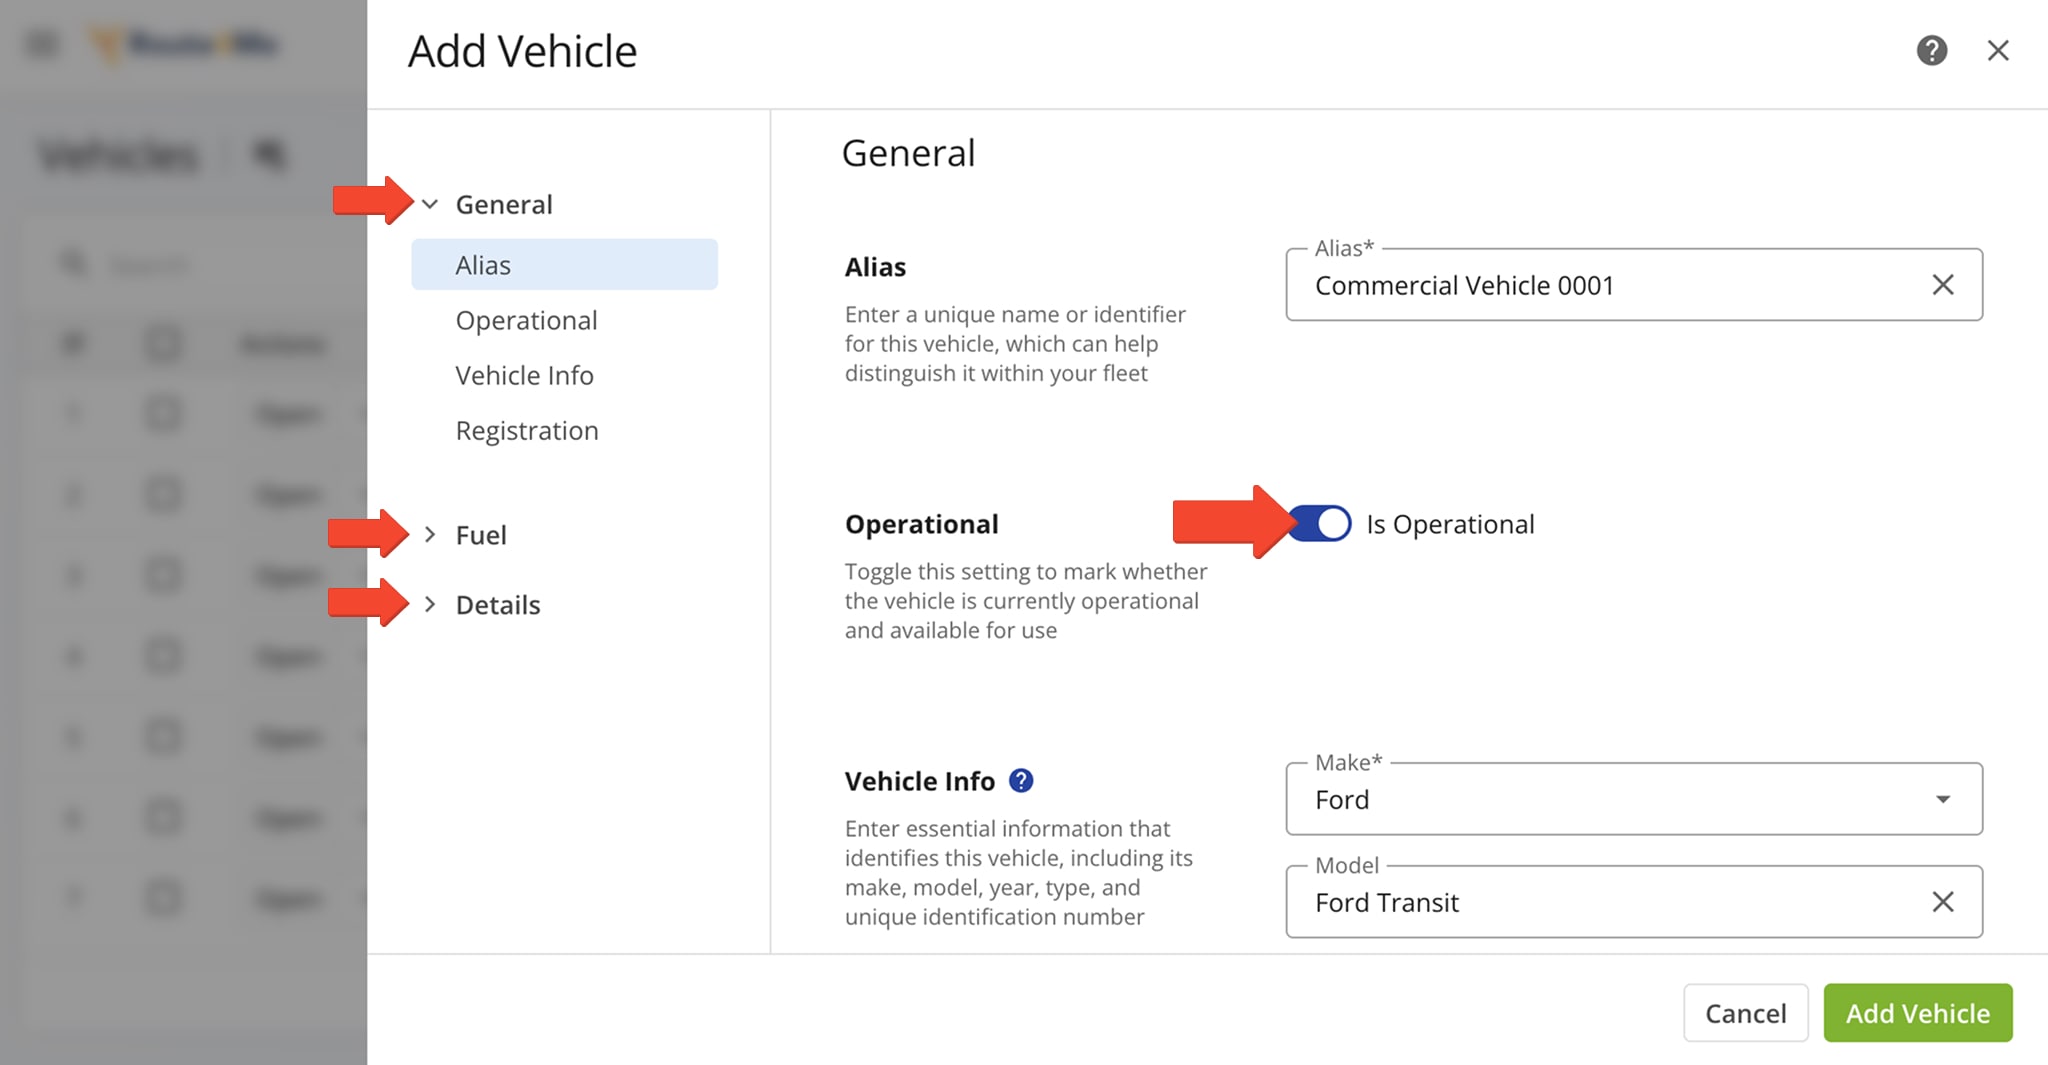2048x1065 pixels.
Task: Open Vehicle Info help tooltip icon
Action: [1020, 781]
